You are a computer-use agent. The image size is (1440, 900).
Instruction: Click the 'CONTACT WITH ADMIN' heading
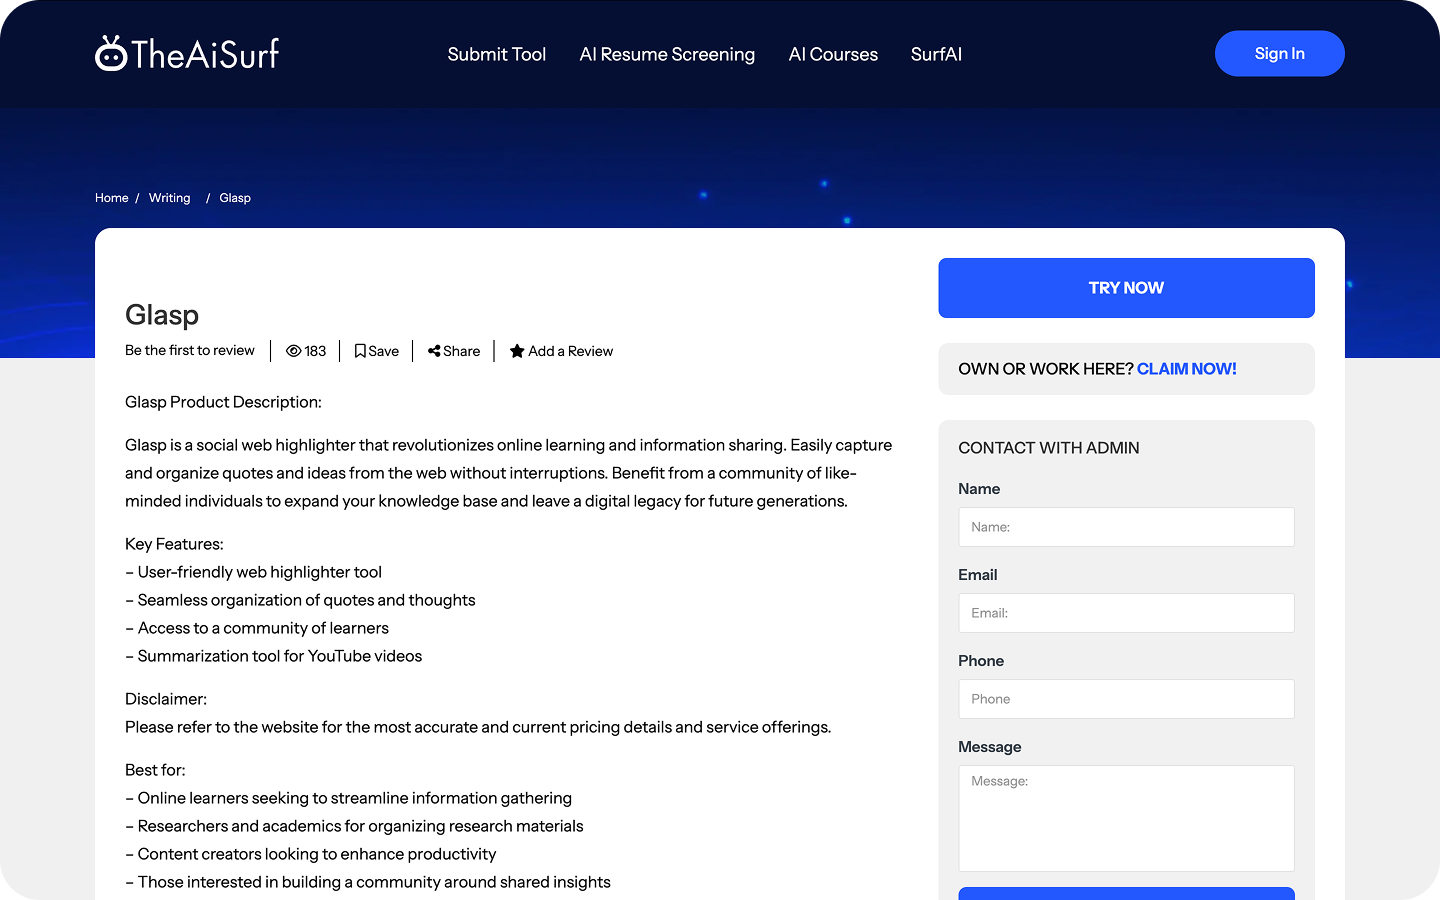[x=1049, y=448]
